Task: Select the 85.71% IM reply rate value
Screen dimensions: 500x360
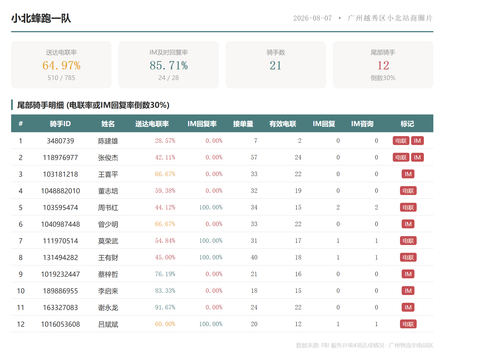Action: click(169, 65)
